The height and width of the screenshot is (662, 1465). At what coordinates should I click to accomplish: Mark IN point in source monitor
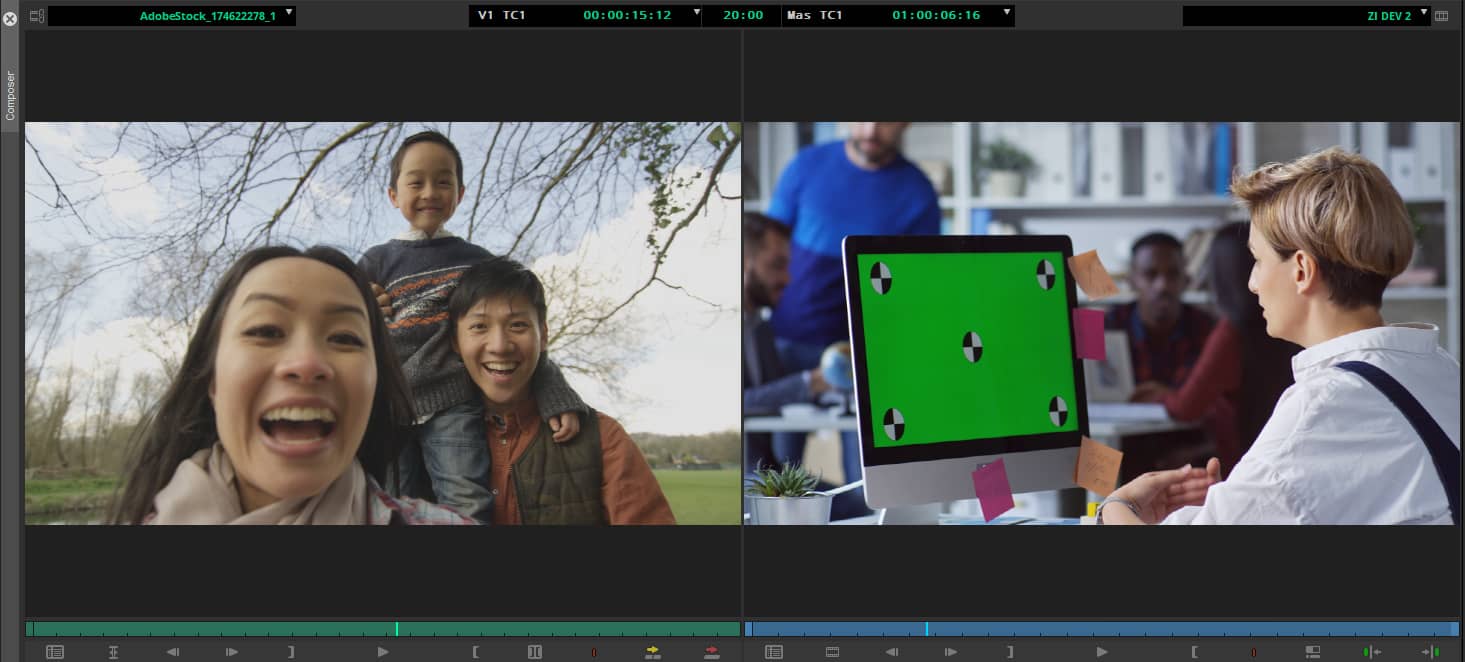[x=476, y=652]
